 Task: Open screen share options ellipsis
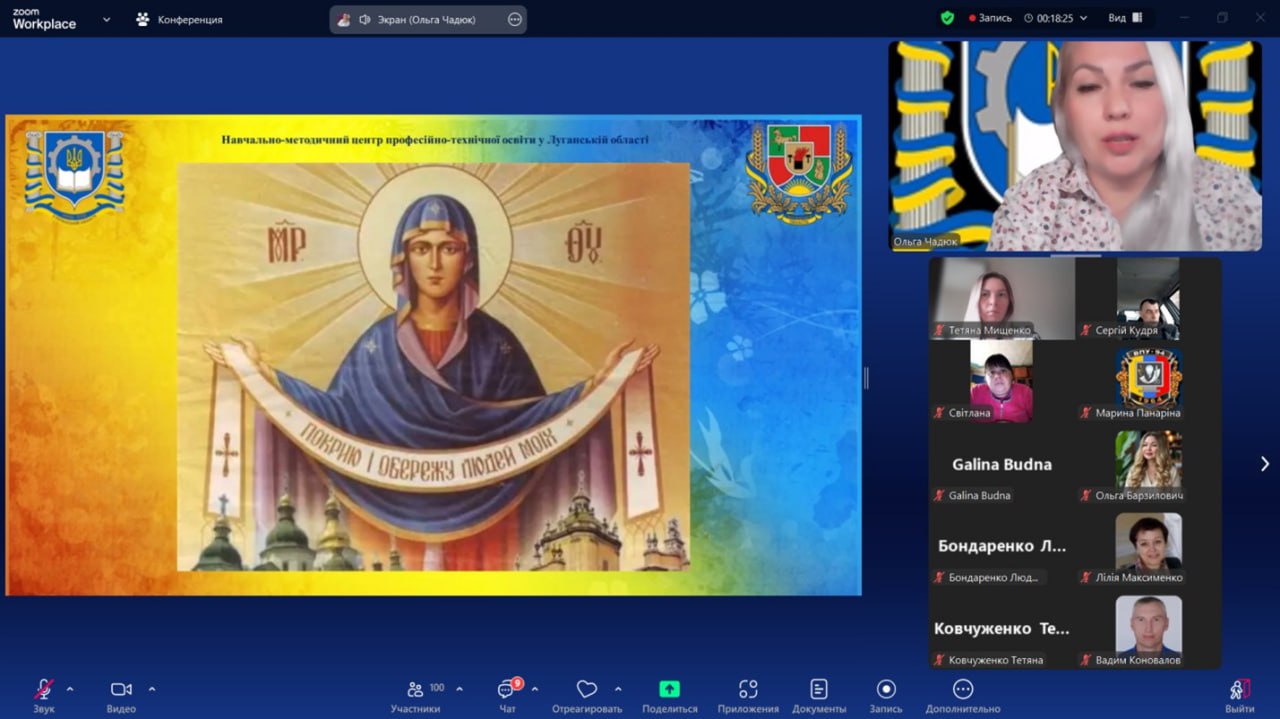[x=515, y=19]
